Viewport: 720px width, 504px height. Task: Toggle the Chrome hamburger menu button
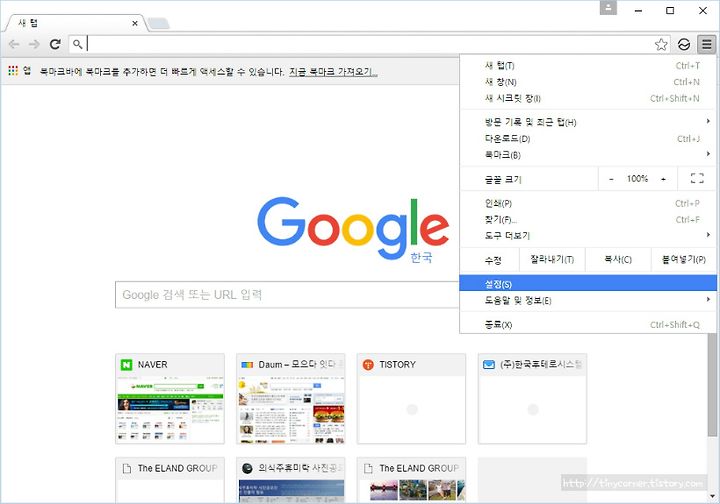click(706, 45)
